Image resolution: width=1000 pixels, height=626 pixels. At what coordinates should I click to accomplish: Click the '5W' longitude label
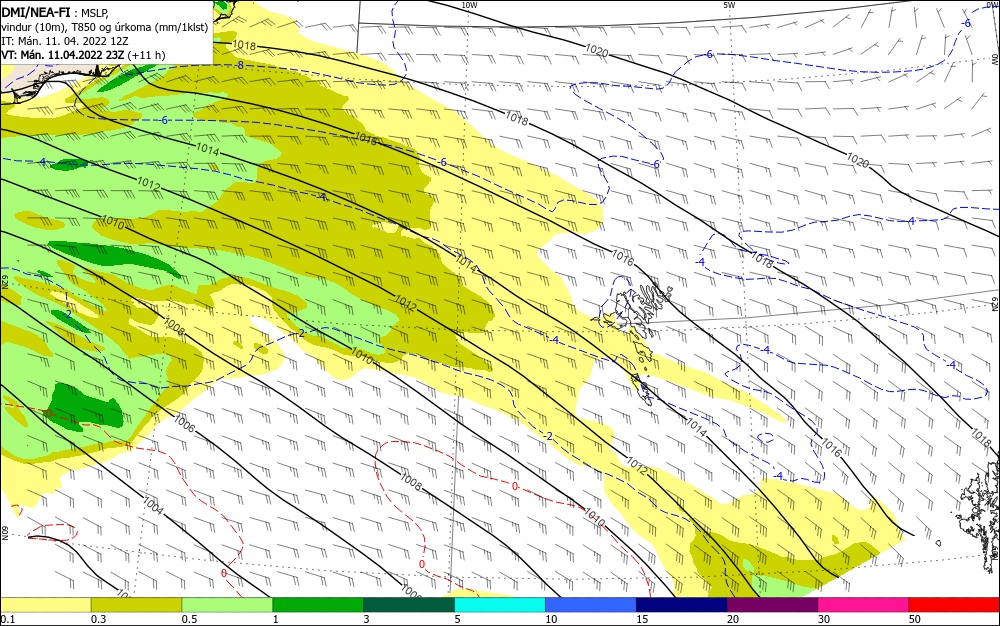pos(729,5)
